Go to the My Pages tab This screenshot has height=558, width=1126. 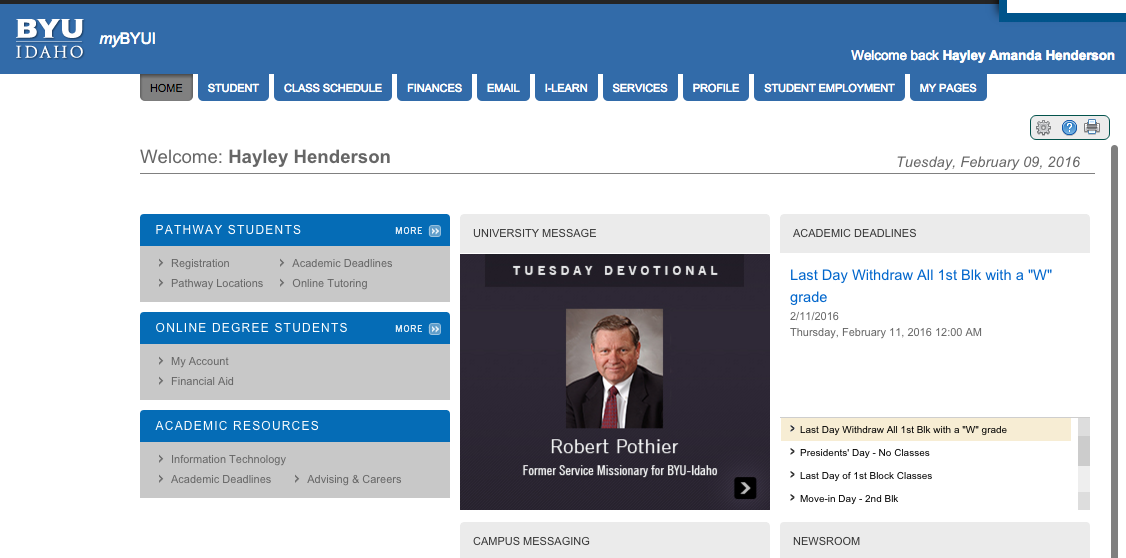[948, 88]
